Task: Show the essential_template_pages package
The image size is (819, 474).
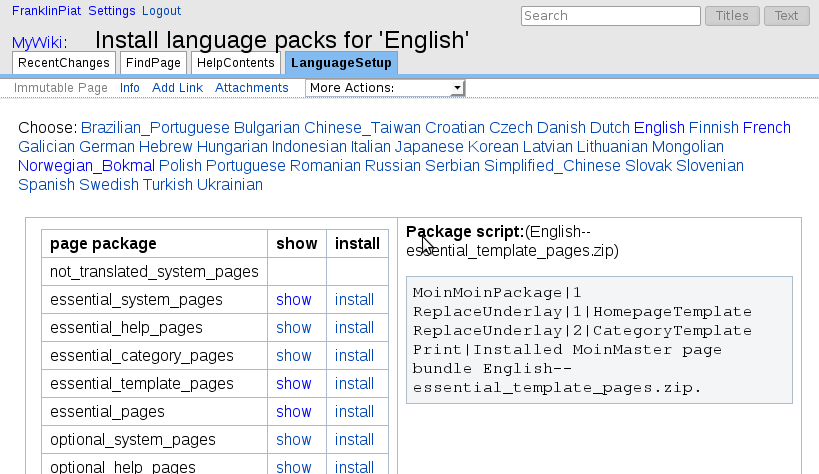Action: [294, 384]
